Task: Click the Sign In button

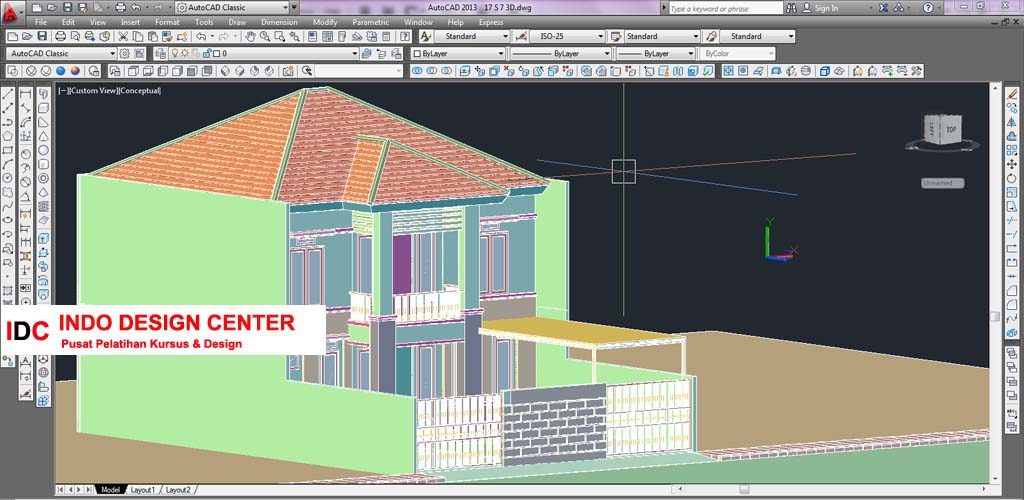Action: click(x=820, y=8)
